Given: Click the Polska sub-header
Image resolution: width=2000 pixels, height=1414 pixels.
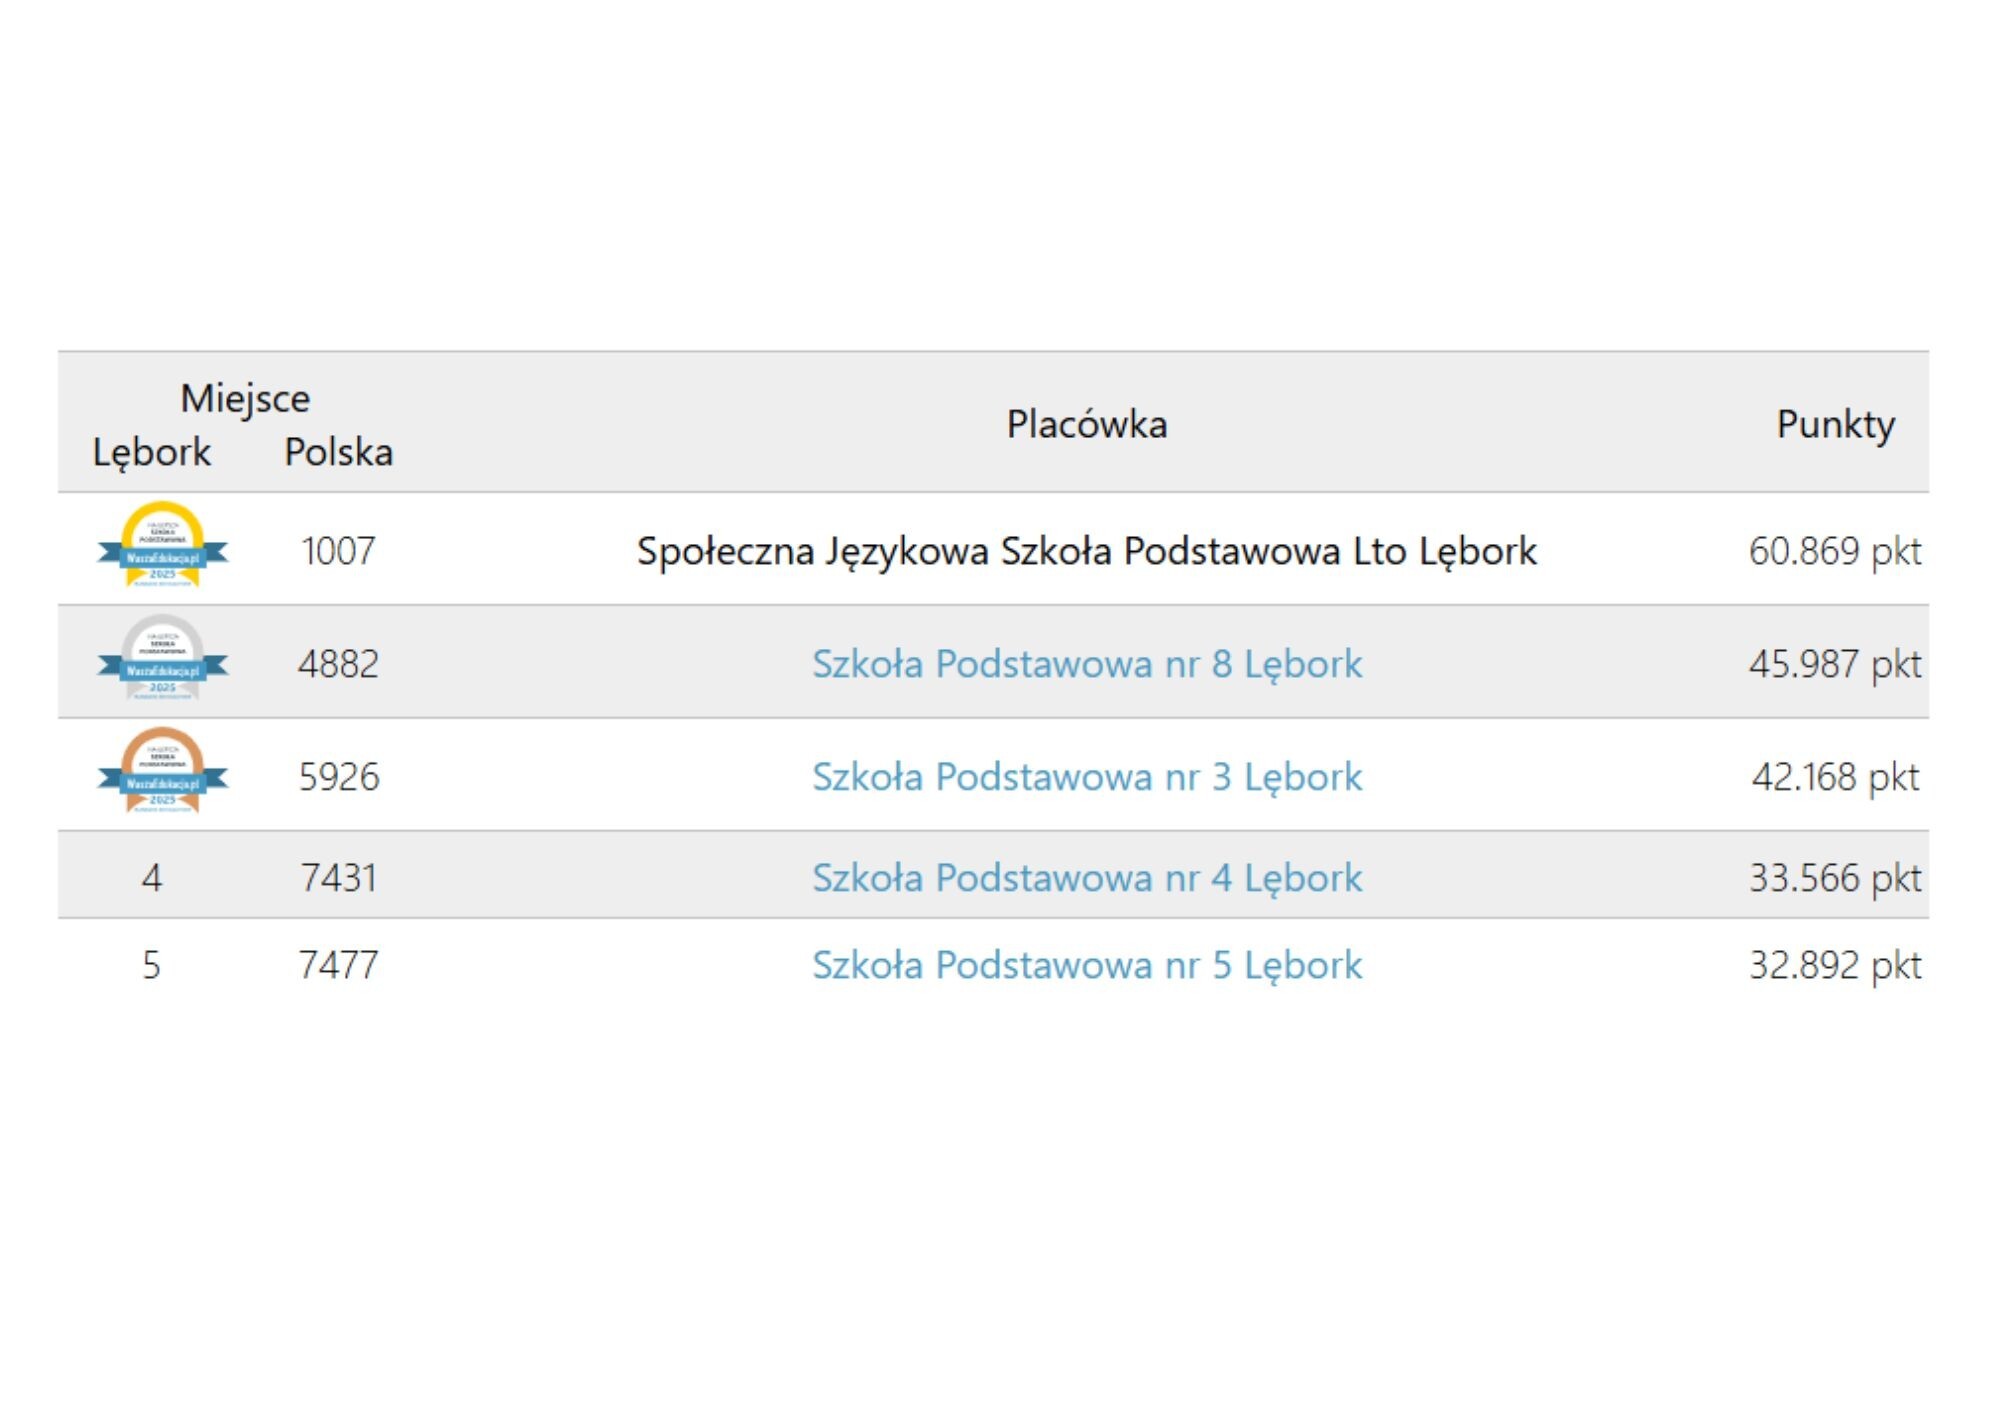Looking at the screenshot, I should coord(338,452).
